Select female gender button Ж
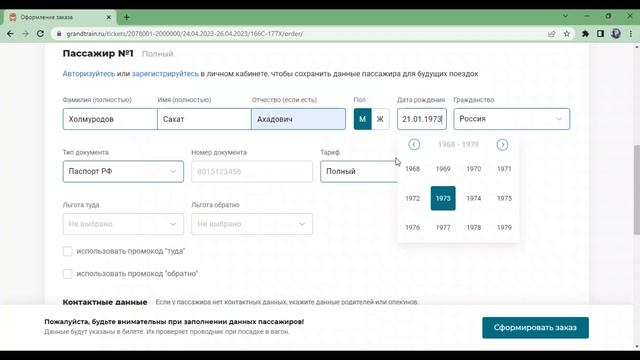640x360 pixels. pos(380,119)
